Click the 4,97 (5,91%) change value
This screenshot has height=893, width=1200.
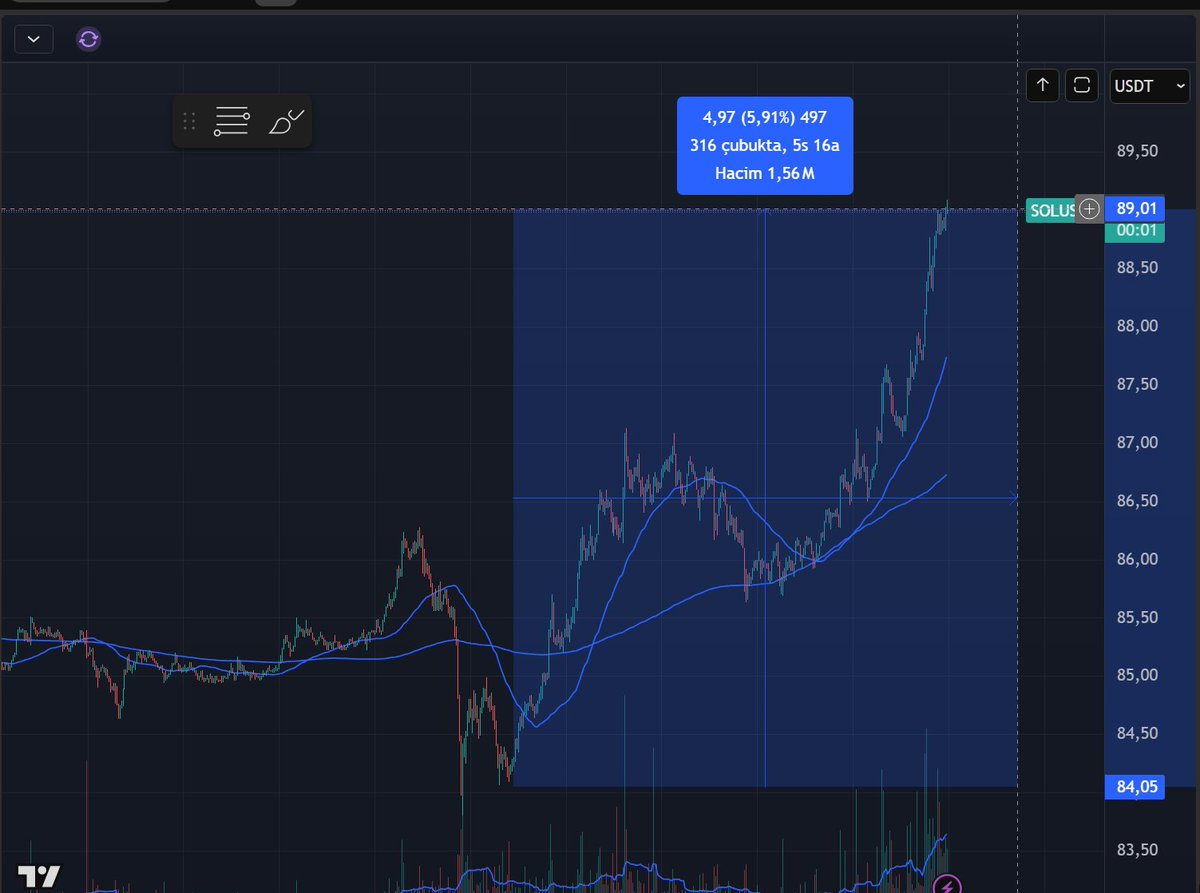pyautogui.click(x=765, y=117)
